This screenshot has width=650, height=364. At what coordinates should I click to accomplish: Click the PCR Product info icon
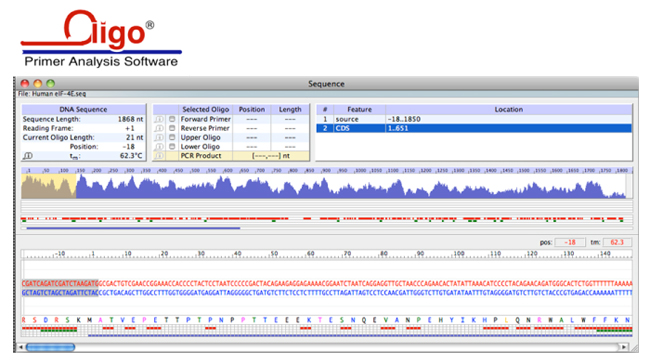159,156
